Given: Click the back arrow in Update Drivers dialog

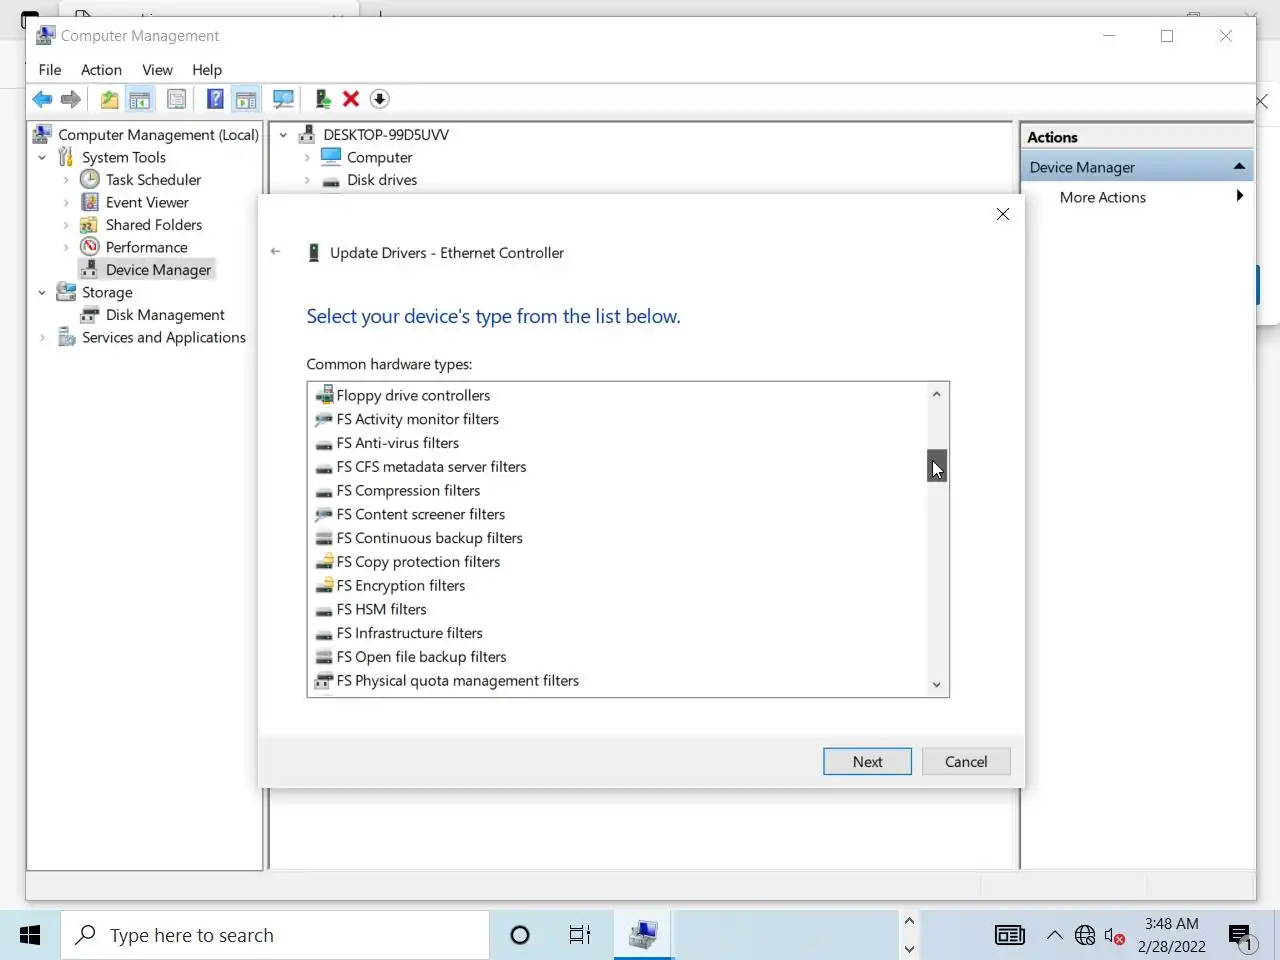Looking at the screenshot, I should click(x=276, y=252).
